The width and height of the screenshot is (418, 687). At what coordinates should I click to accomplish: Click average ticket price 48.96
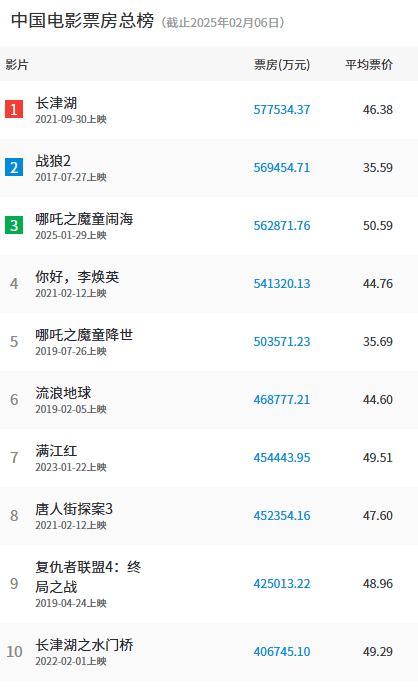tap(378, 584)
